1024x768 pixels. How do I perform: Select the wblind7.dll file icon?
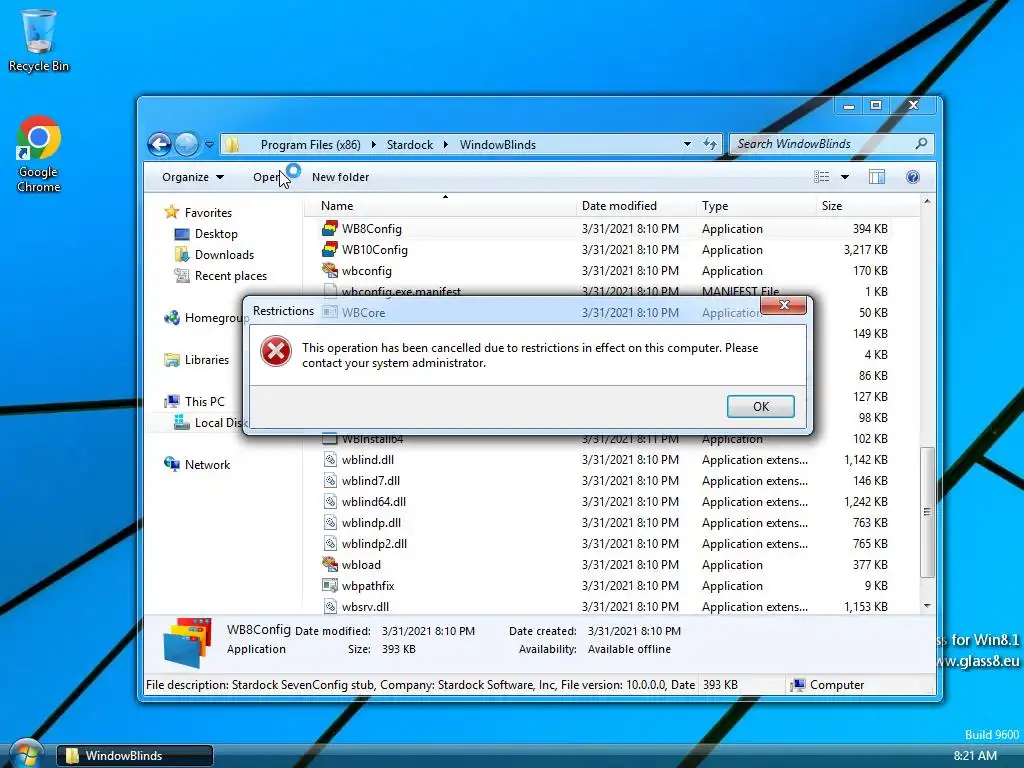330,481
